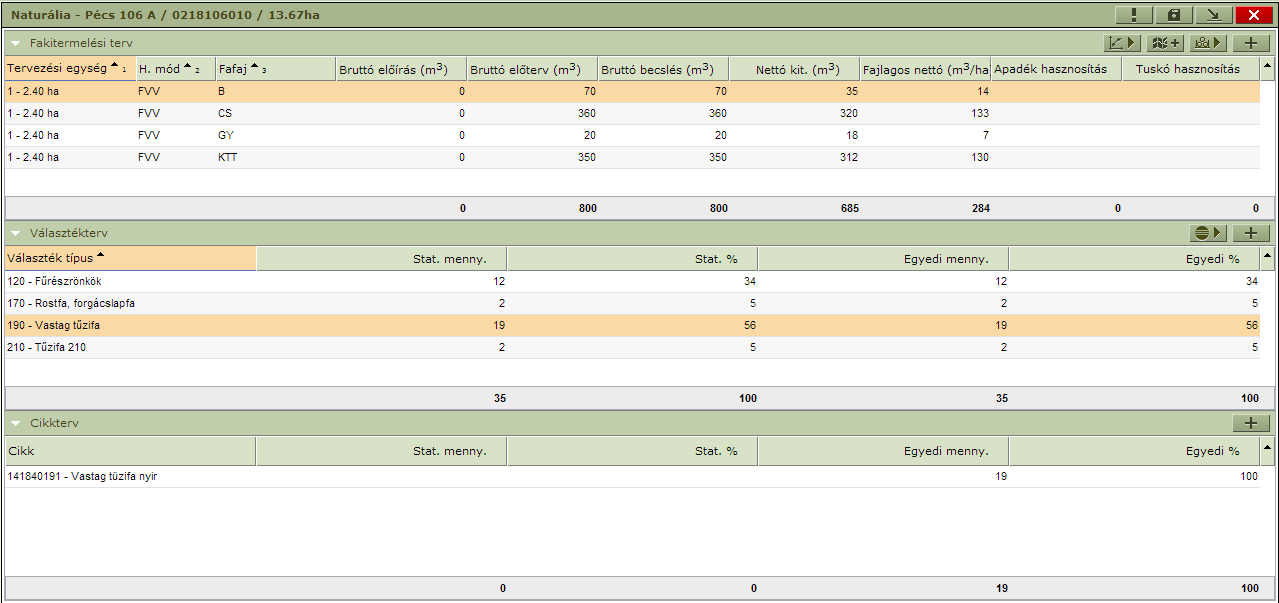
Task: Select the 190 - Vastag tűzifa row
Action: (632, 325)
